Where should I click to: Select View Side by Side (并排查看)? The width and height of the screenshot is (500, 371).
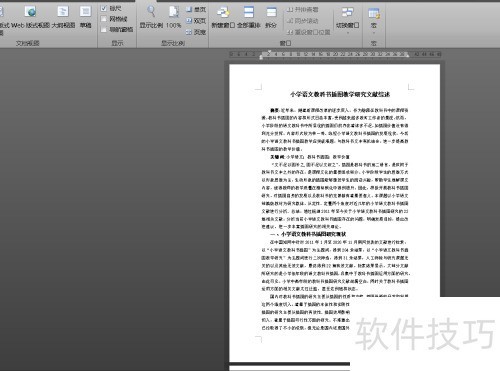click(303, 10)
